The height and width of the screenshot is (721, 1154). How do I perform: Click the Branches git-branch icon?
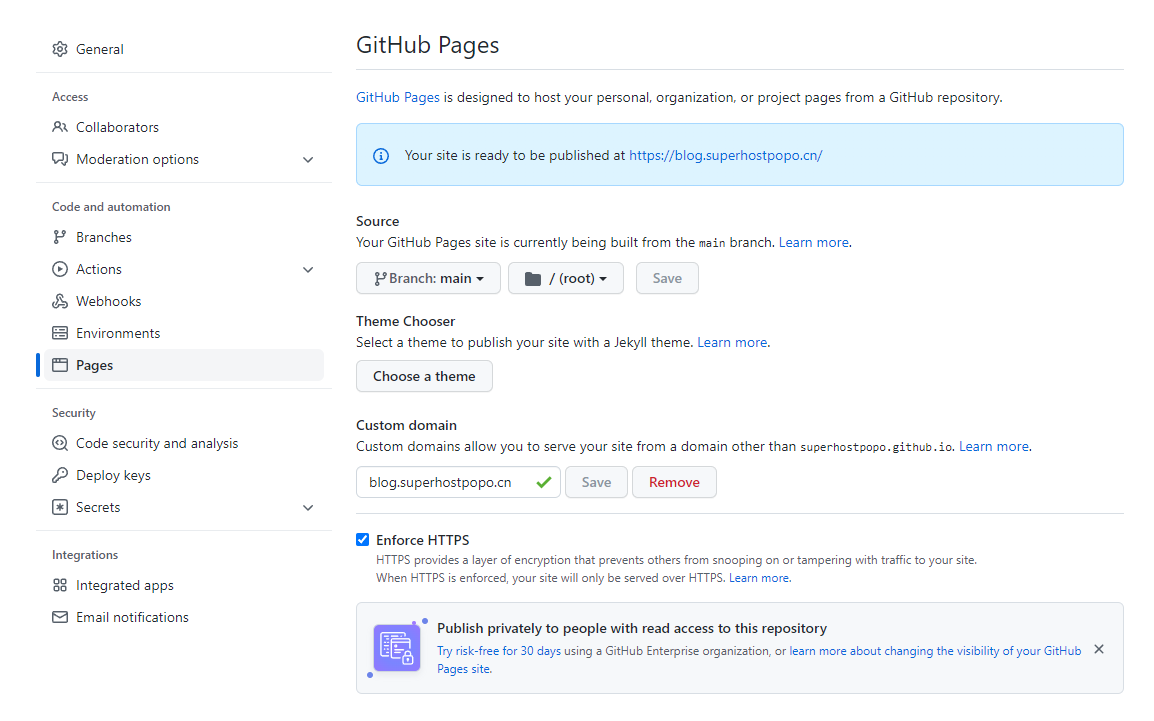(x=60, y=237)
